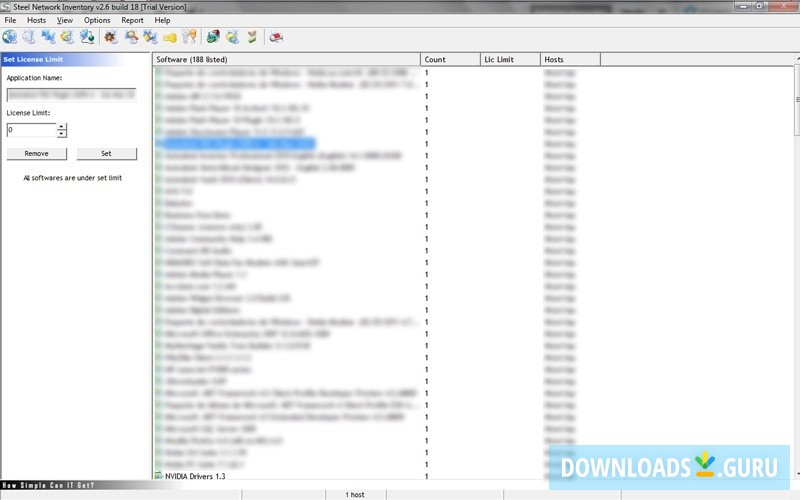Sort by Count column header
This screenshot has width=800, height=500.
pyautogui.click(x=450, y=60)
